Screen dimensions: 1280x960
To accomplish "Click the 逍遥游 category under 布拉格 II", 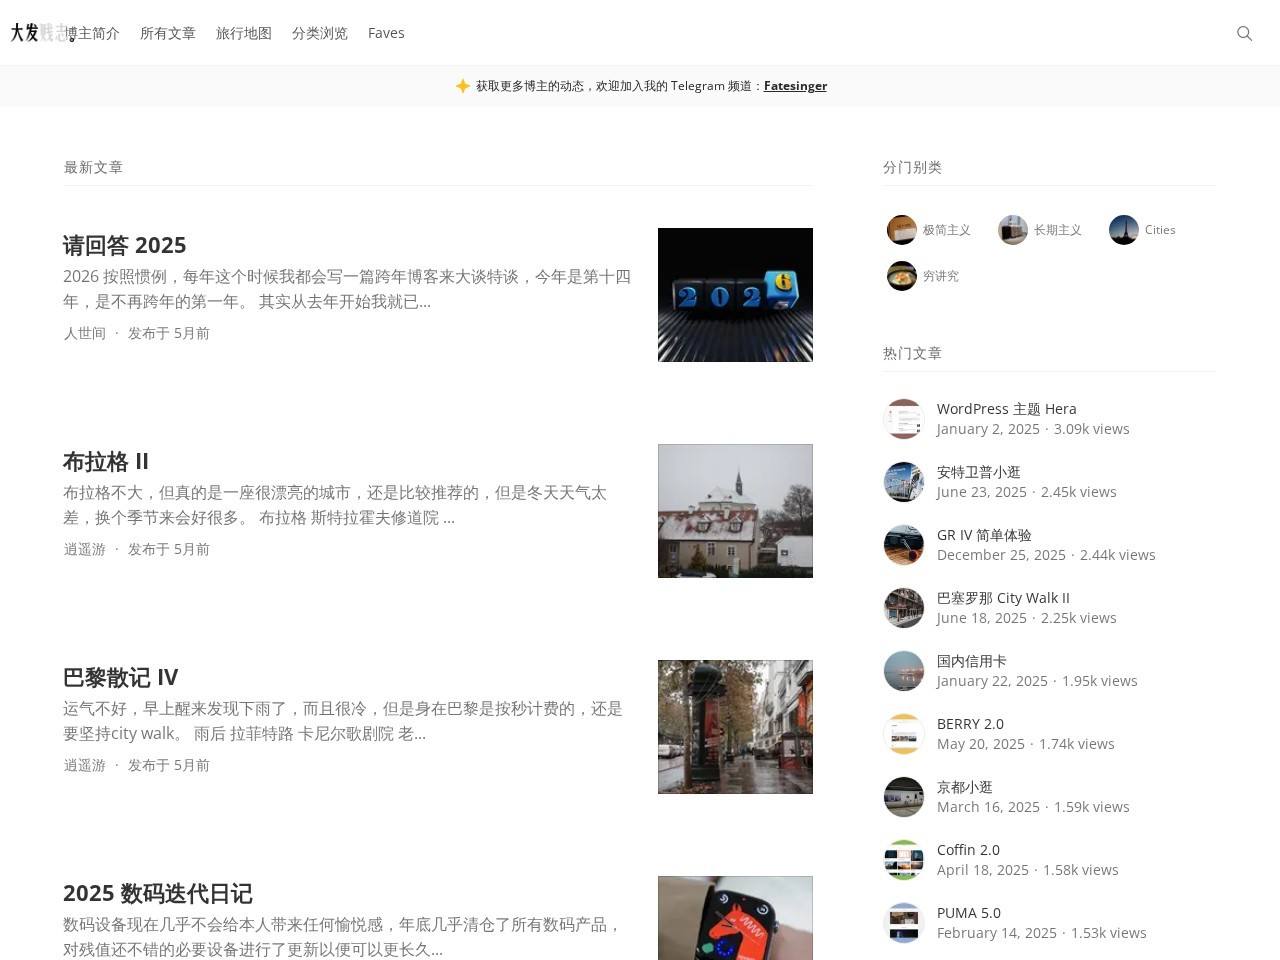I will pyautogui.click(x=85, y=549).
